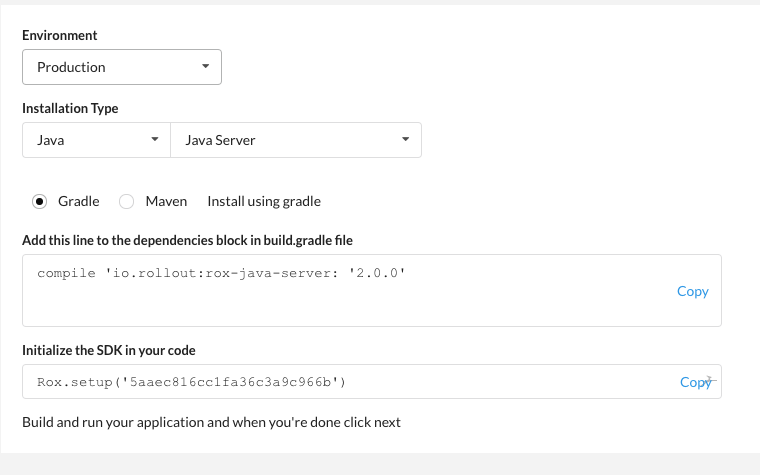Select the Maven radio button
This screenshot has height=475, width=760.
coord(127,201)
